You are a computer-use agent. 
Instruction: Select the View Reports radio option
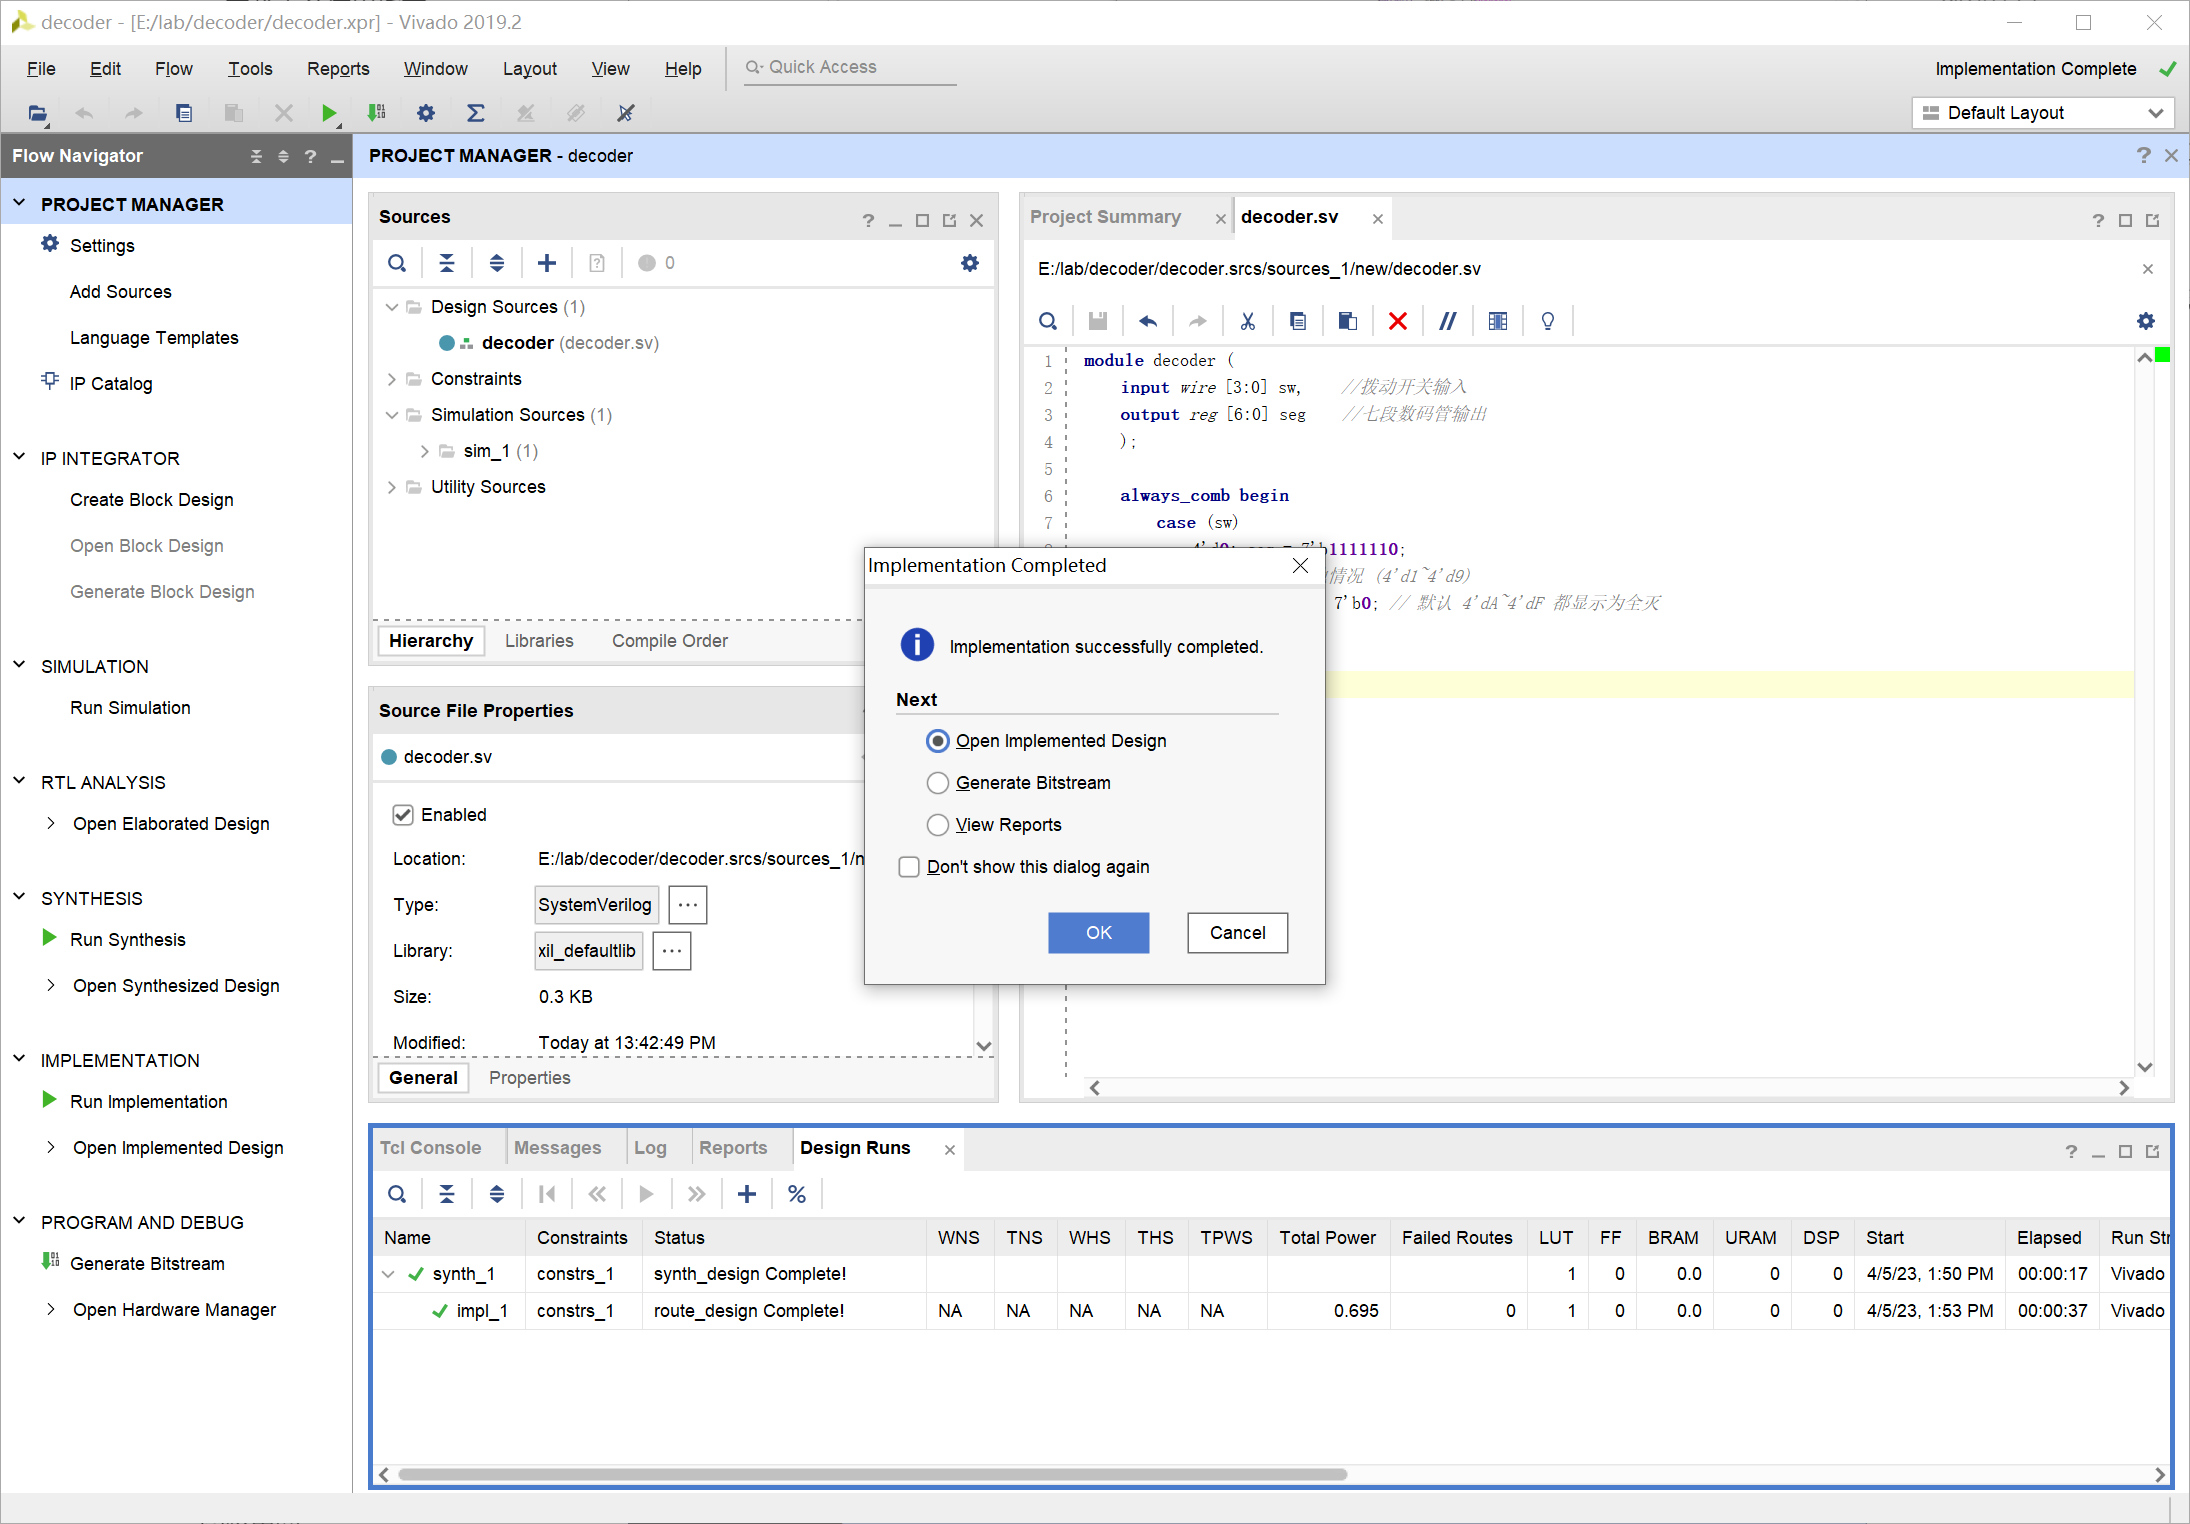937,825
